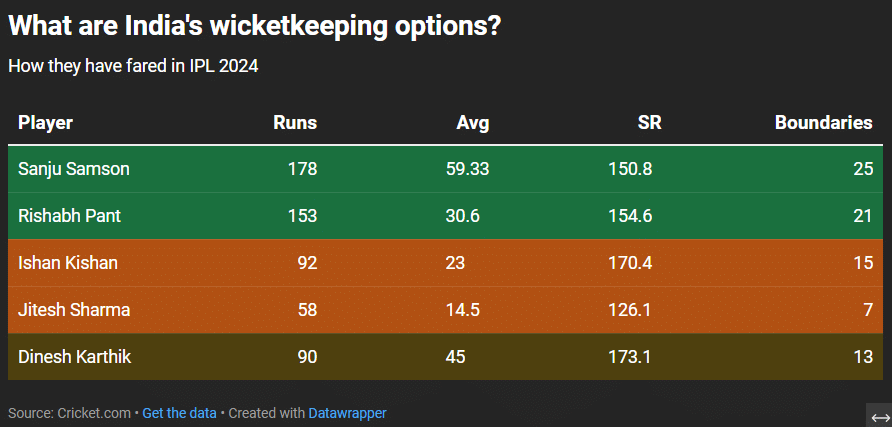Click Sanju Samson's 59.33 average value

(467, 169)
